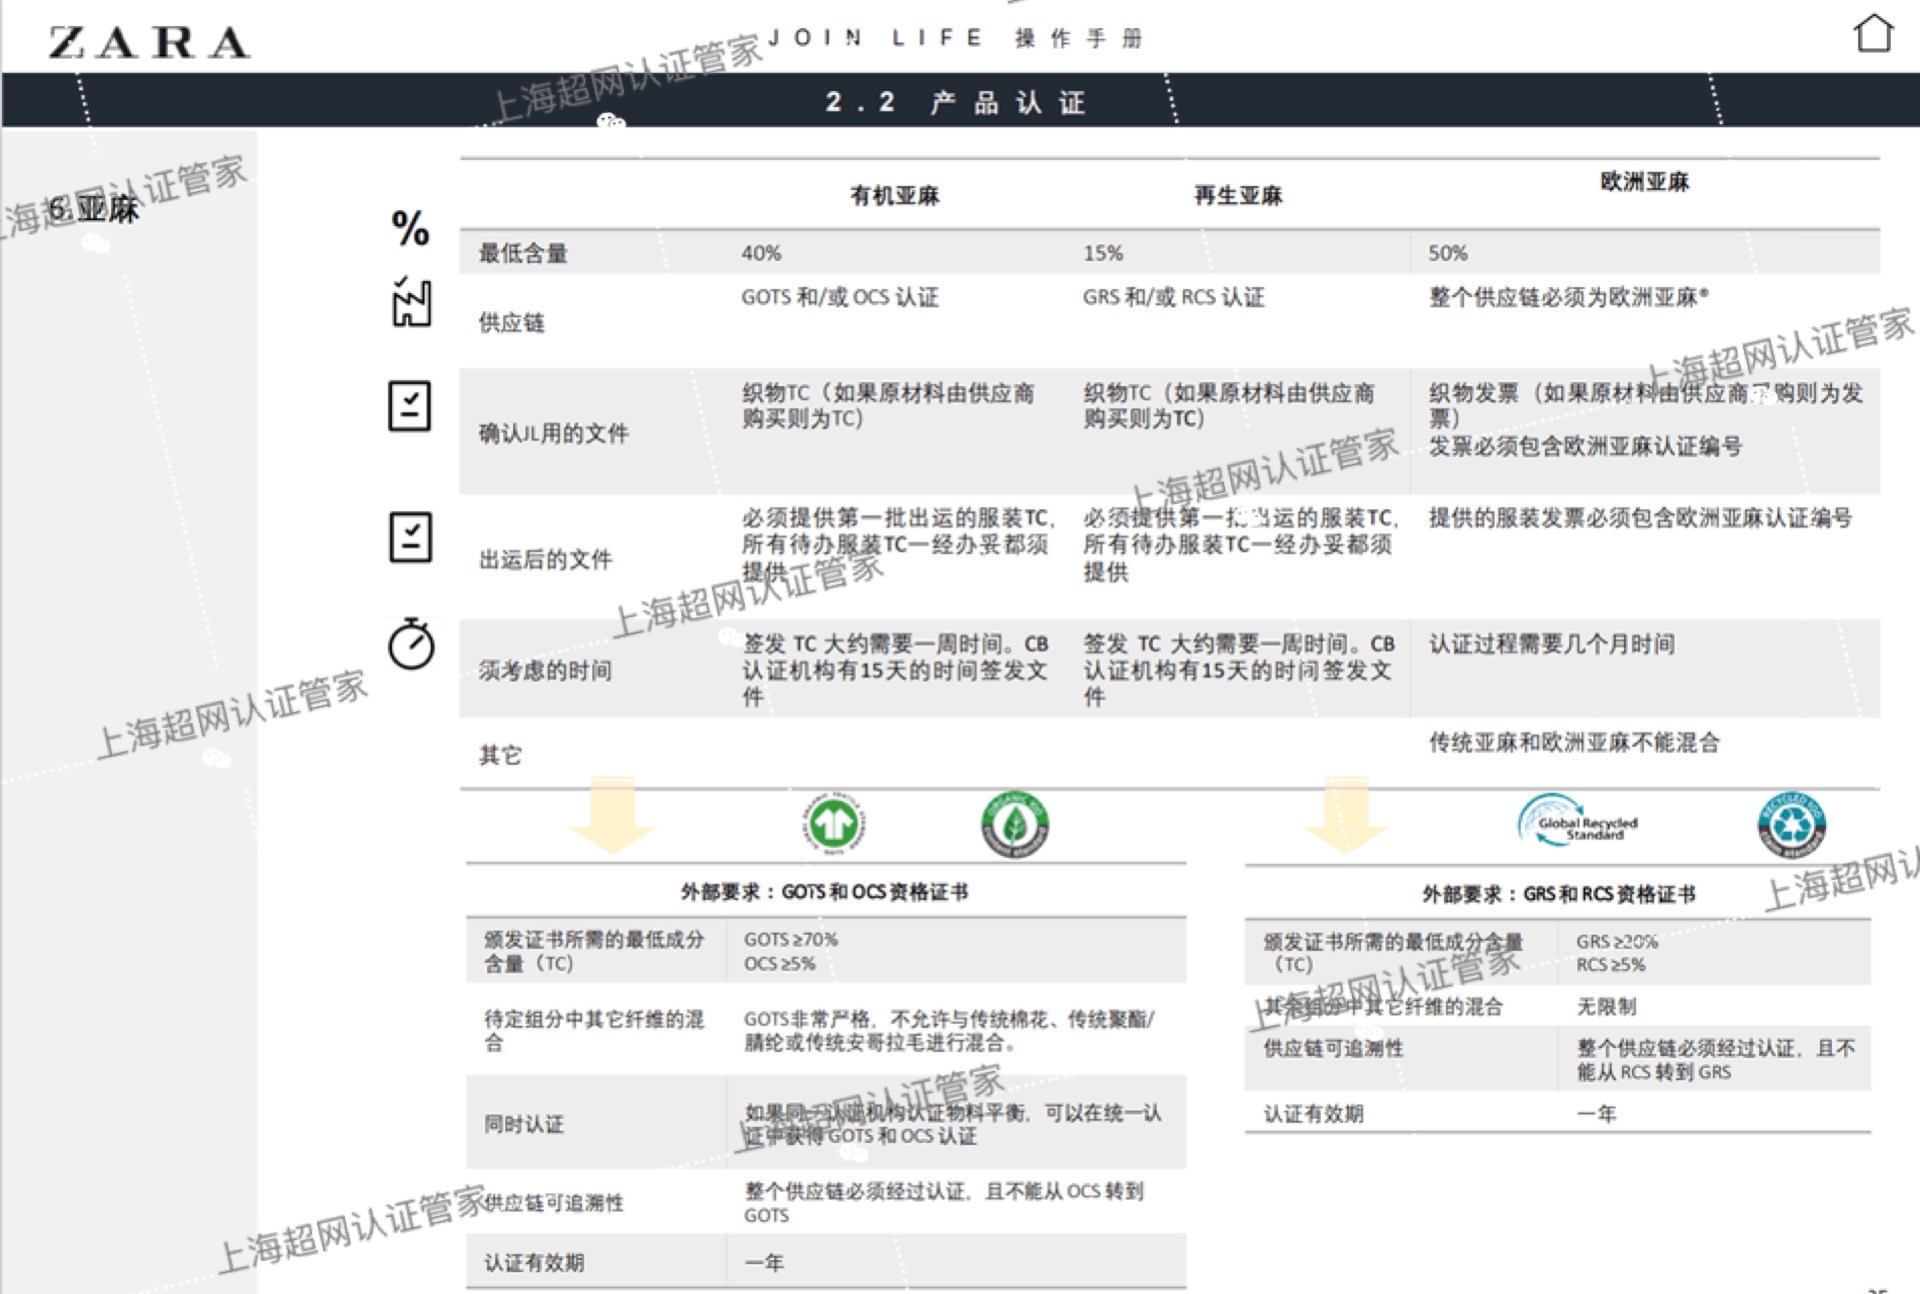Click 供应链可追溯性 in GRS/RCS table
1920x1294 pixels.
coord(1333,1048)
